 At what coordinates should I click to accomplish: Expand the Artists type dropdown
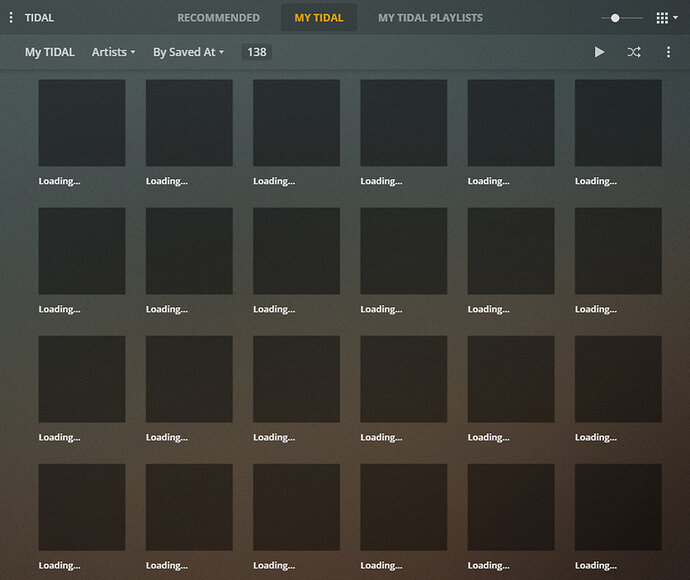tap(113, 52)
